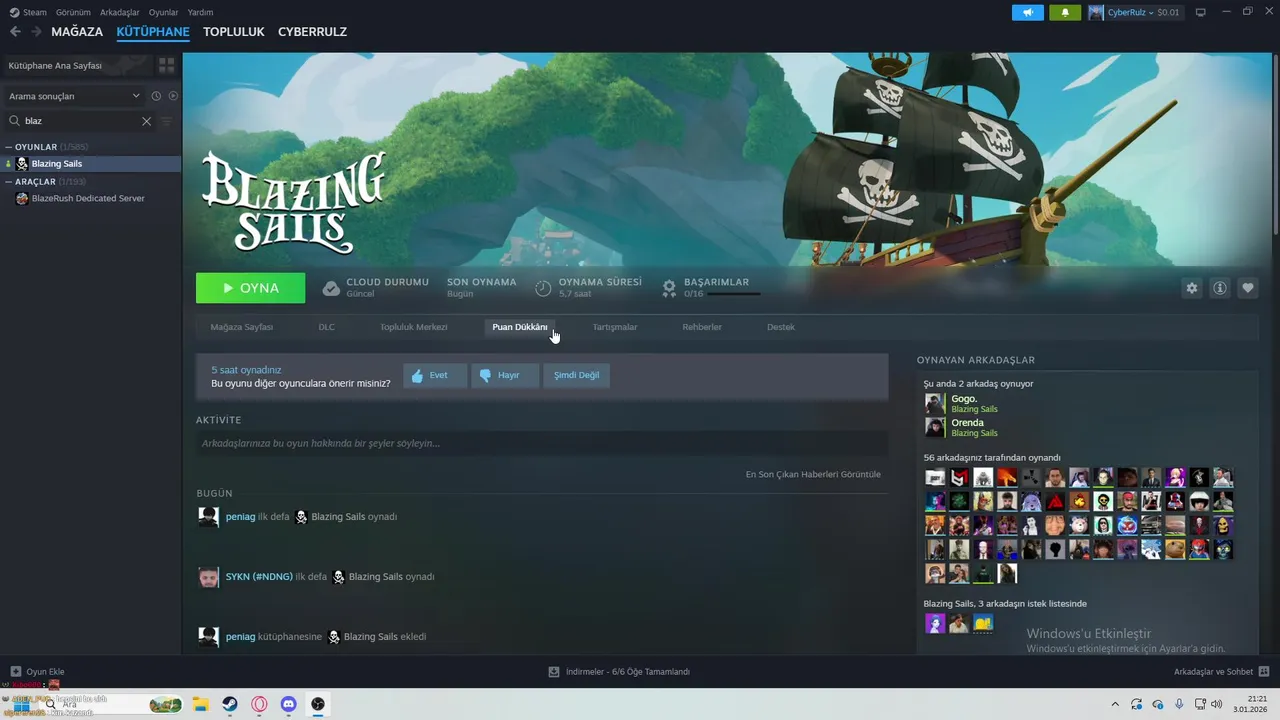
Task: Go forward with the right arrow
Action: click(36, 32)
